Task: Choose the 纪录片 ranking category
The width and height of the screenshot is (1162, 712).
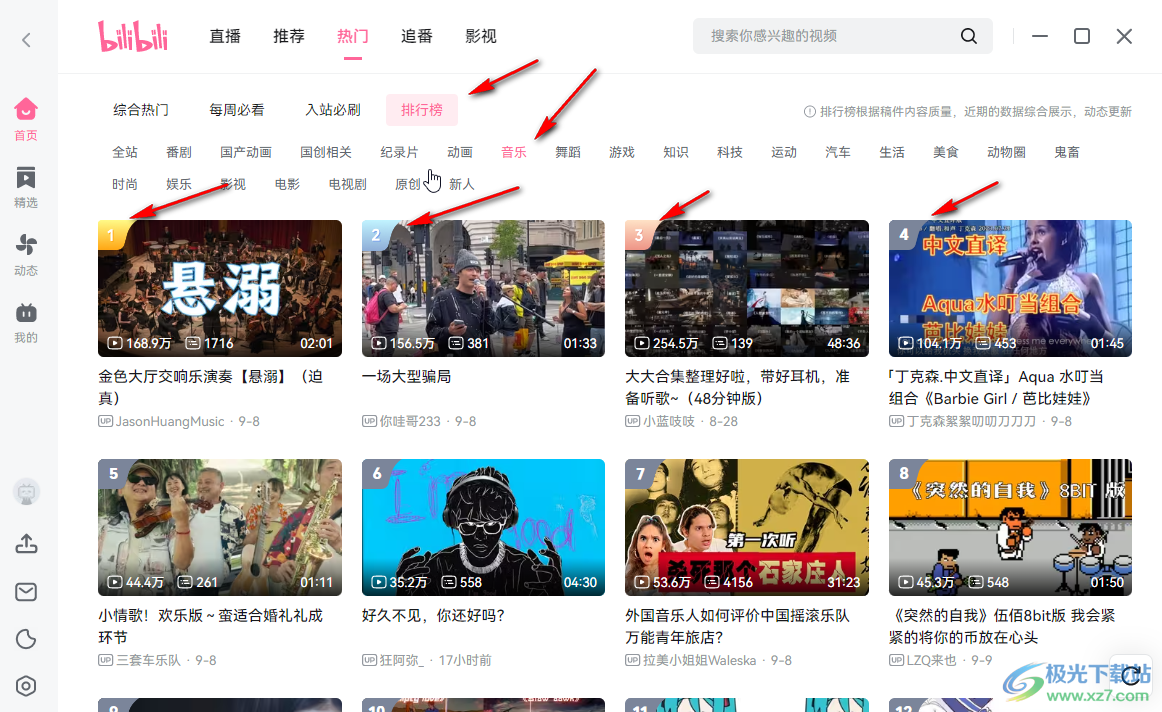Action: tap(399, 152)
